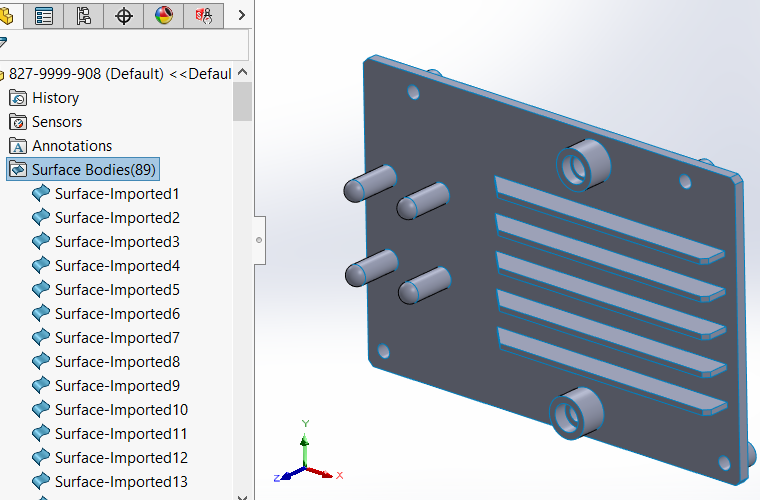Click the lower cylindrical boss on plate
The height and width of the screenshot is (500, 760).
(576, 413)
